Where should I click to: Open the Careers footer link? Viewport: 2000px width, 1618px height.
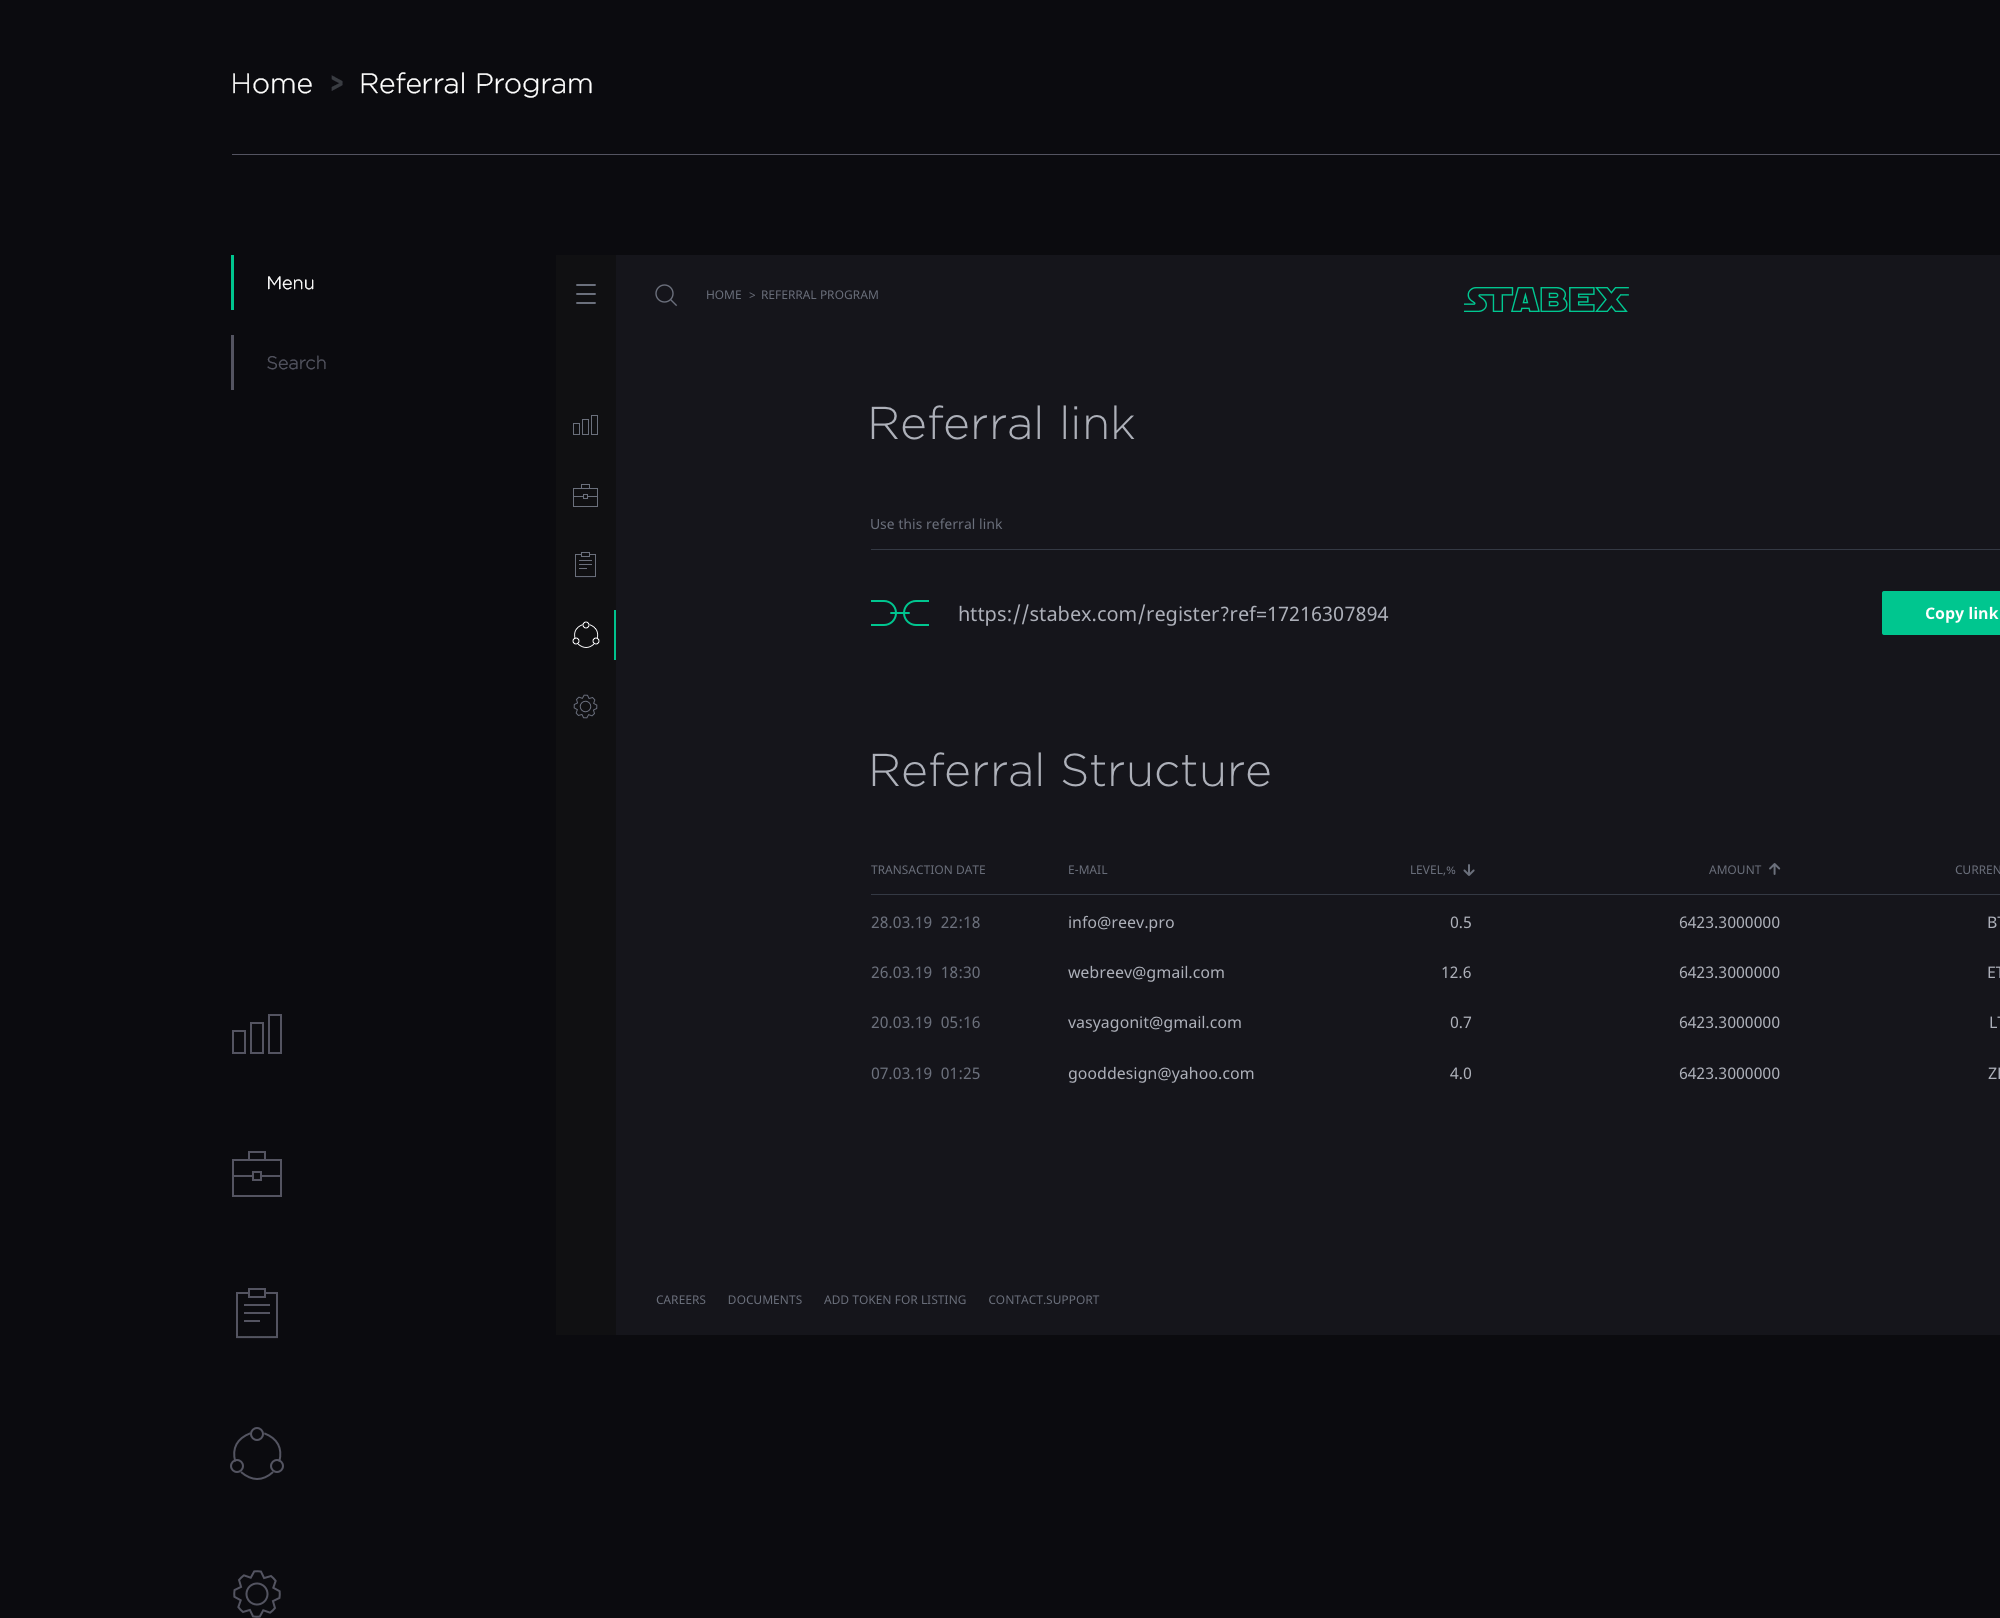(681, 1300)
